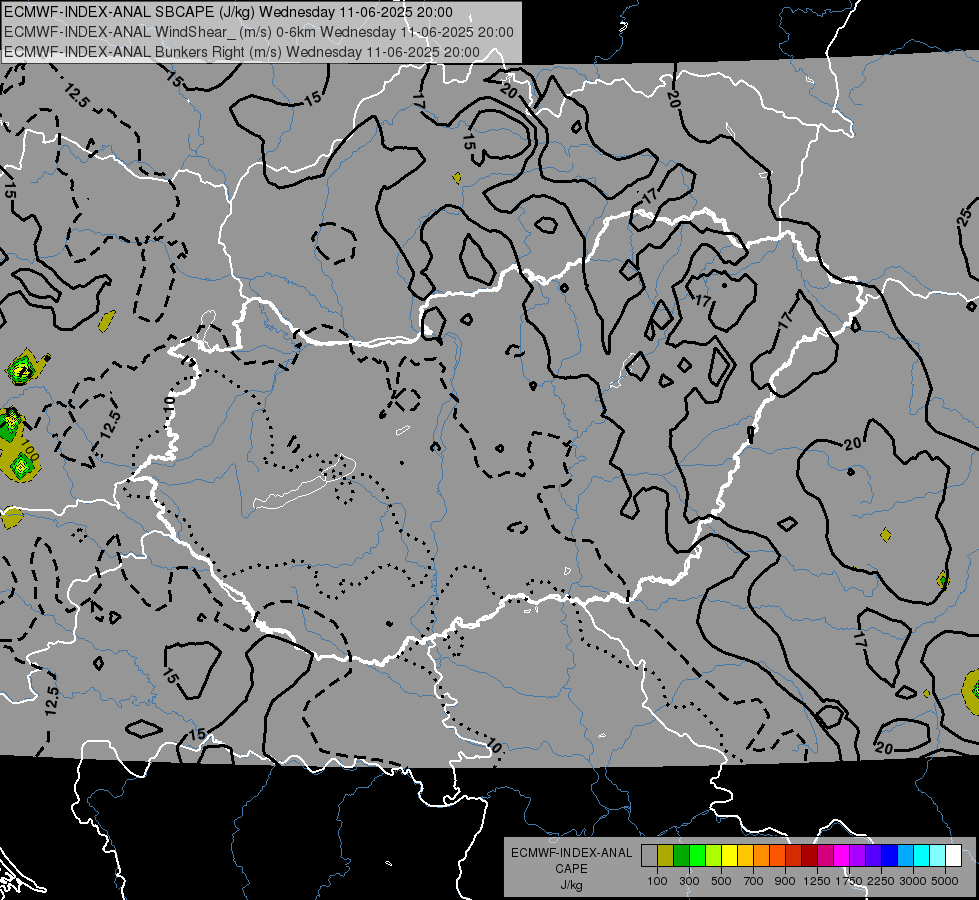The width and height of the screenshot is (979, 900).
Task: Select the sky blue swatch left of 3000
Action: pos(906,855)
